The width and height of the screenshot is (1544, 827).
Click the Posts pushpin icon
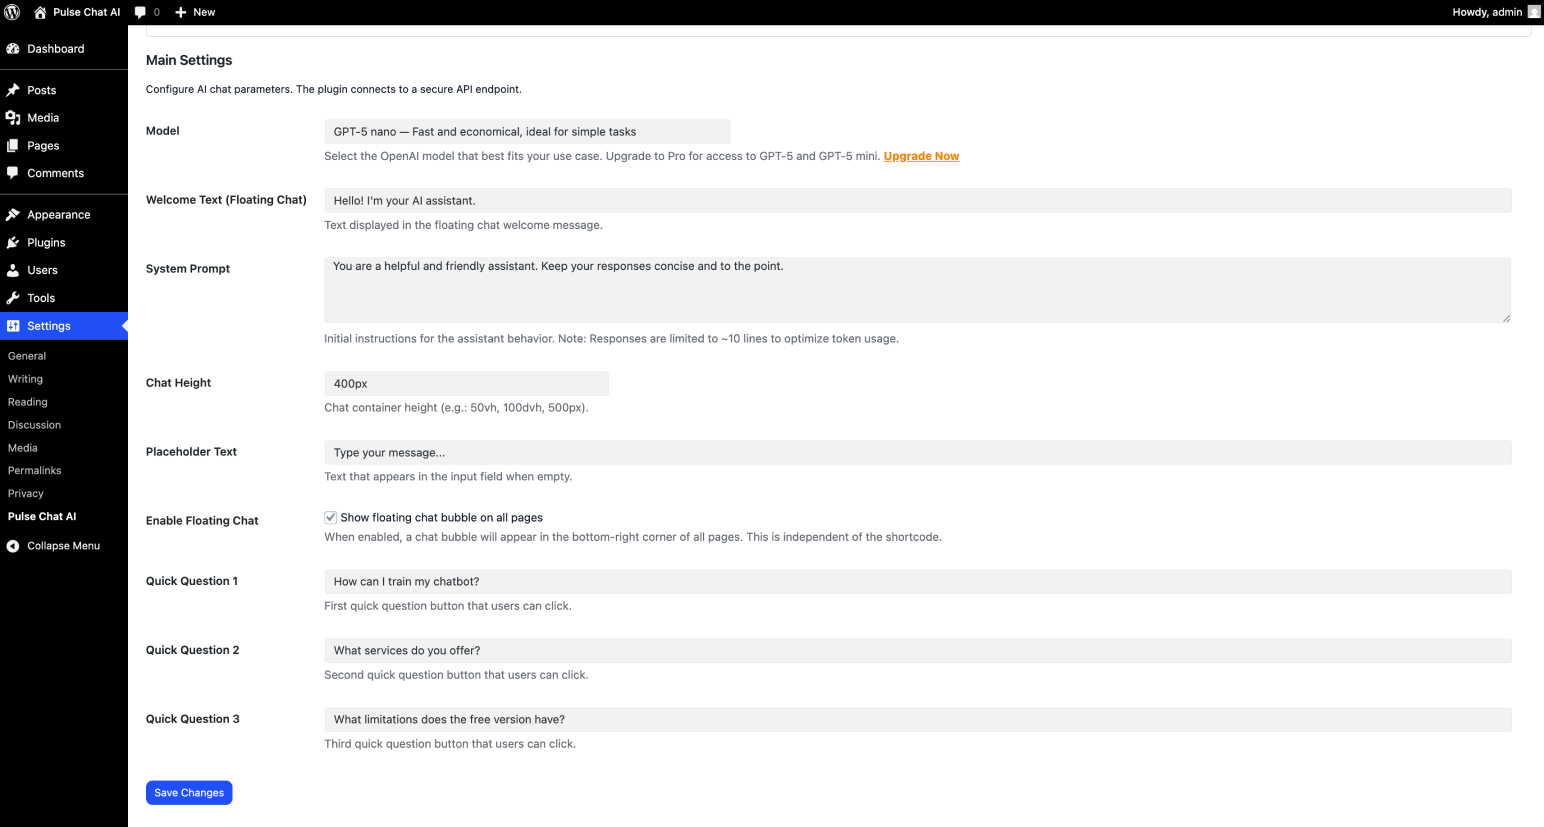[x=13, y=90]
